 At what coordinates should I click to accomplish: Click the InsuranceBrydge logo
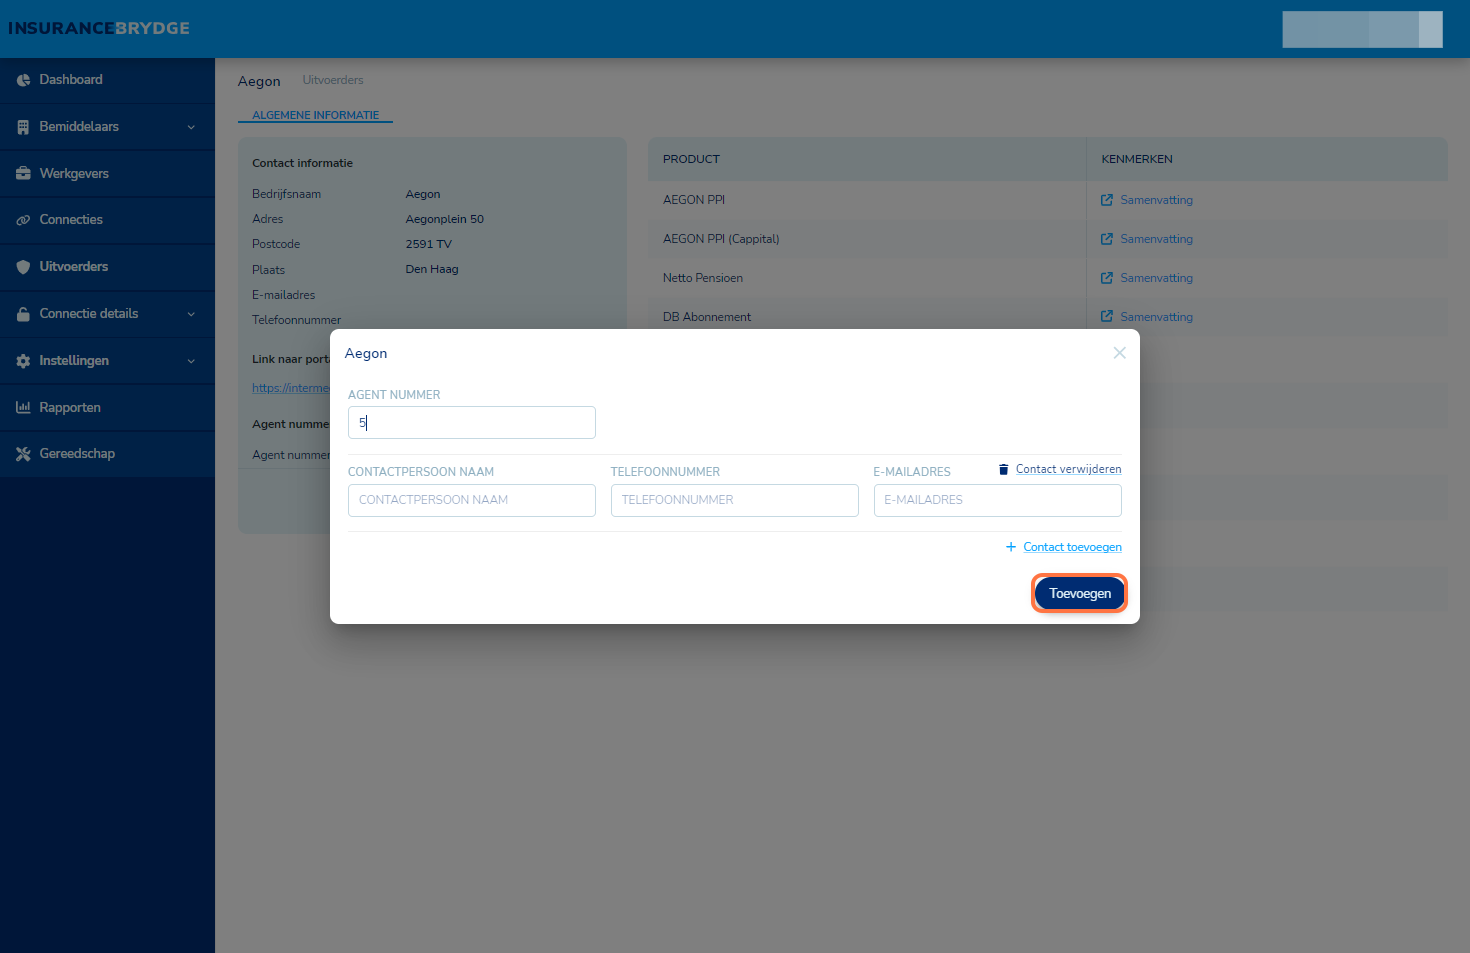point(99,28)
